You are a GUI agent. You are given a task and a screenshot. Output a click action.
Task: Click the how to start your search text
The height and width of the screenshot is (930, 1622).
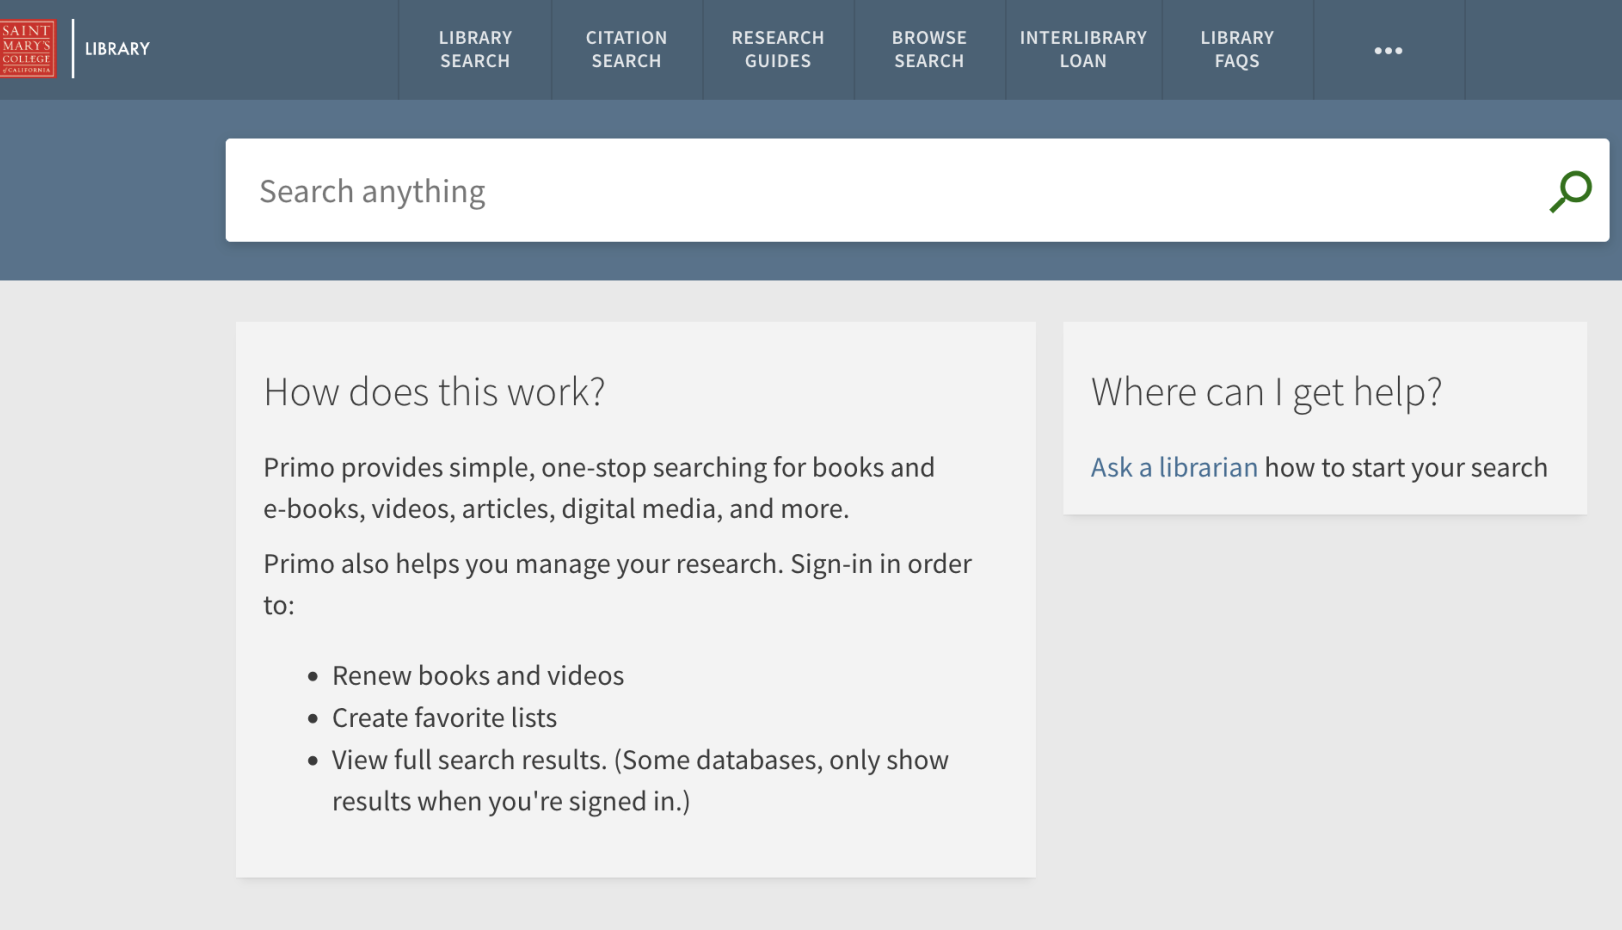click(1406, 467)
